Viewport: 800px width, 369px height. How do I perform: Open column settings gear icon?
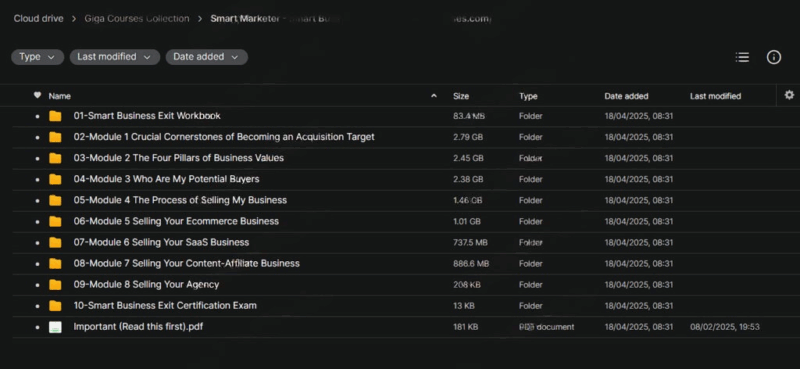(789, 95)
